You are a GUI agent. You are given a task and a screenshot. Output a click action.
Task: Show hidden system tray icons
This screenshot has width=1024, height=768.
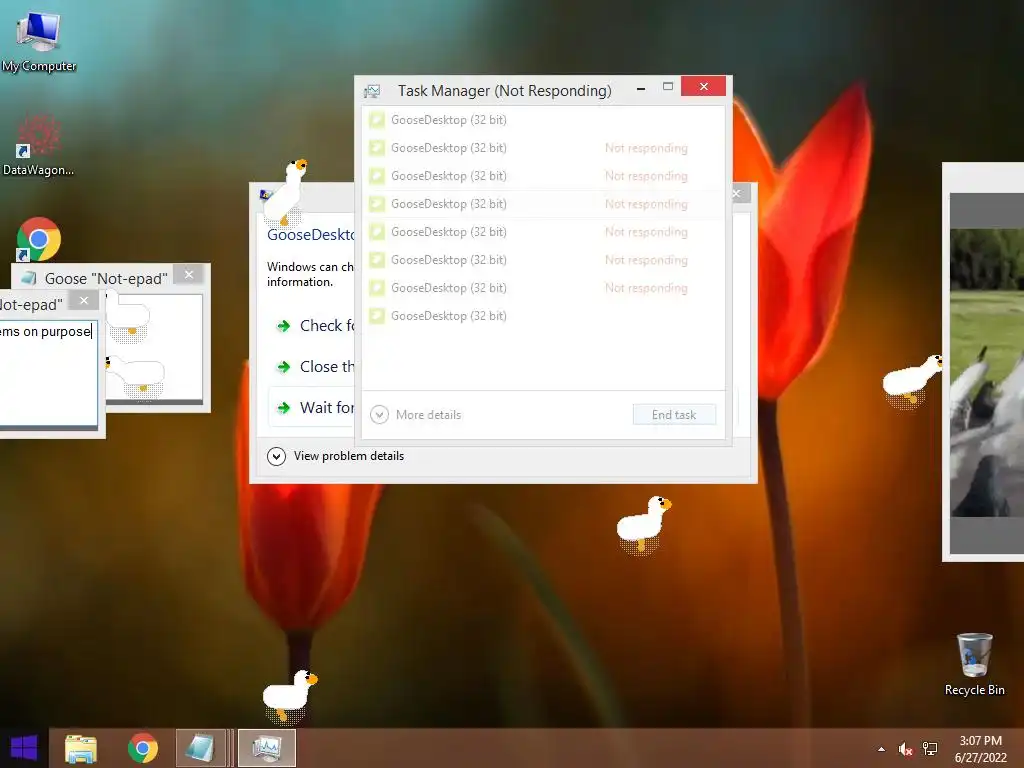coord(882,749)
